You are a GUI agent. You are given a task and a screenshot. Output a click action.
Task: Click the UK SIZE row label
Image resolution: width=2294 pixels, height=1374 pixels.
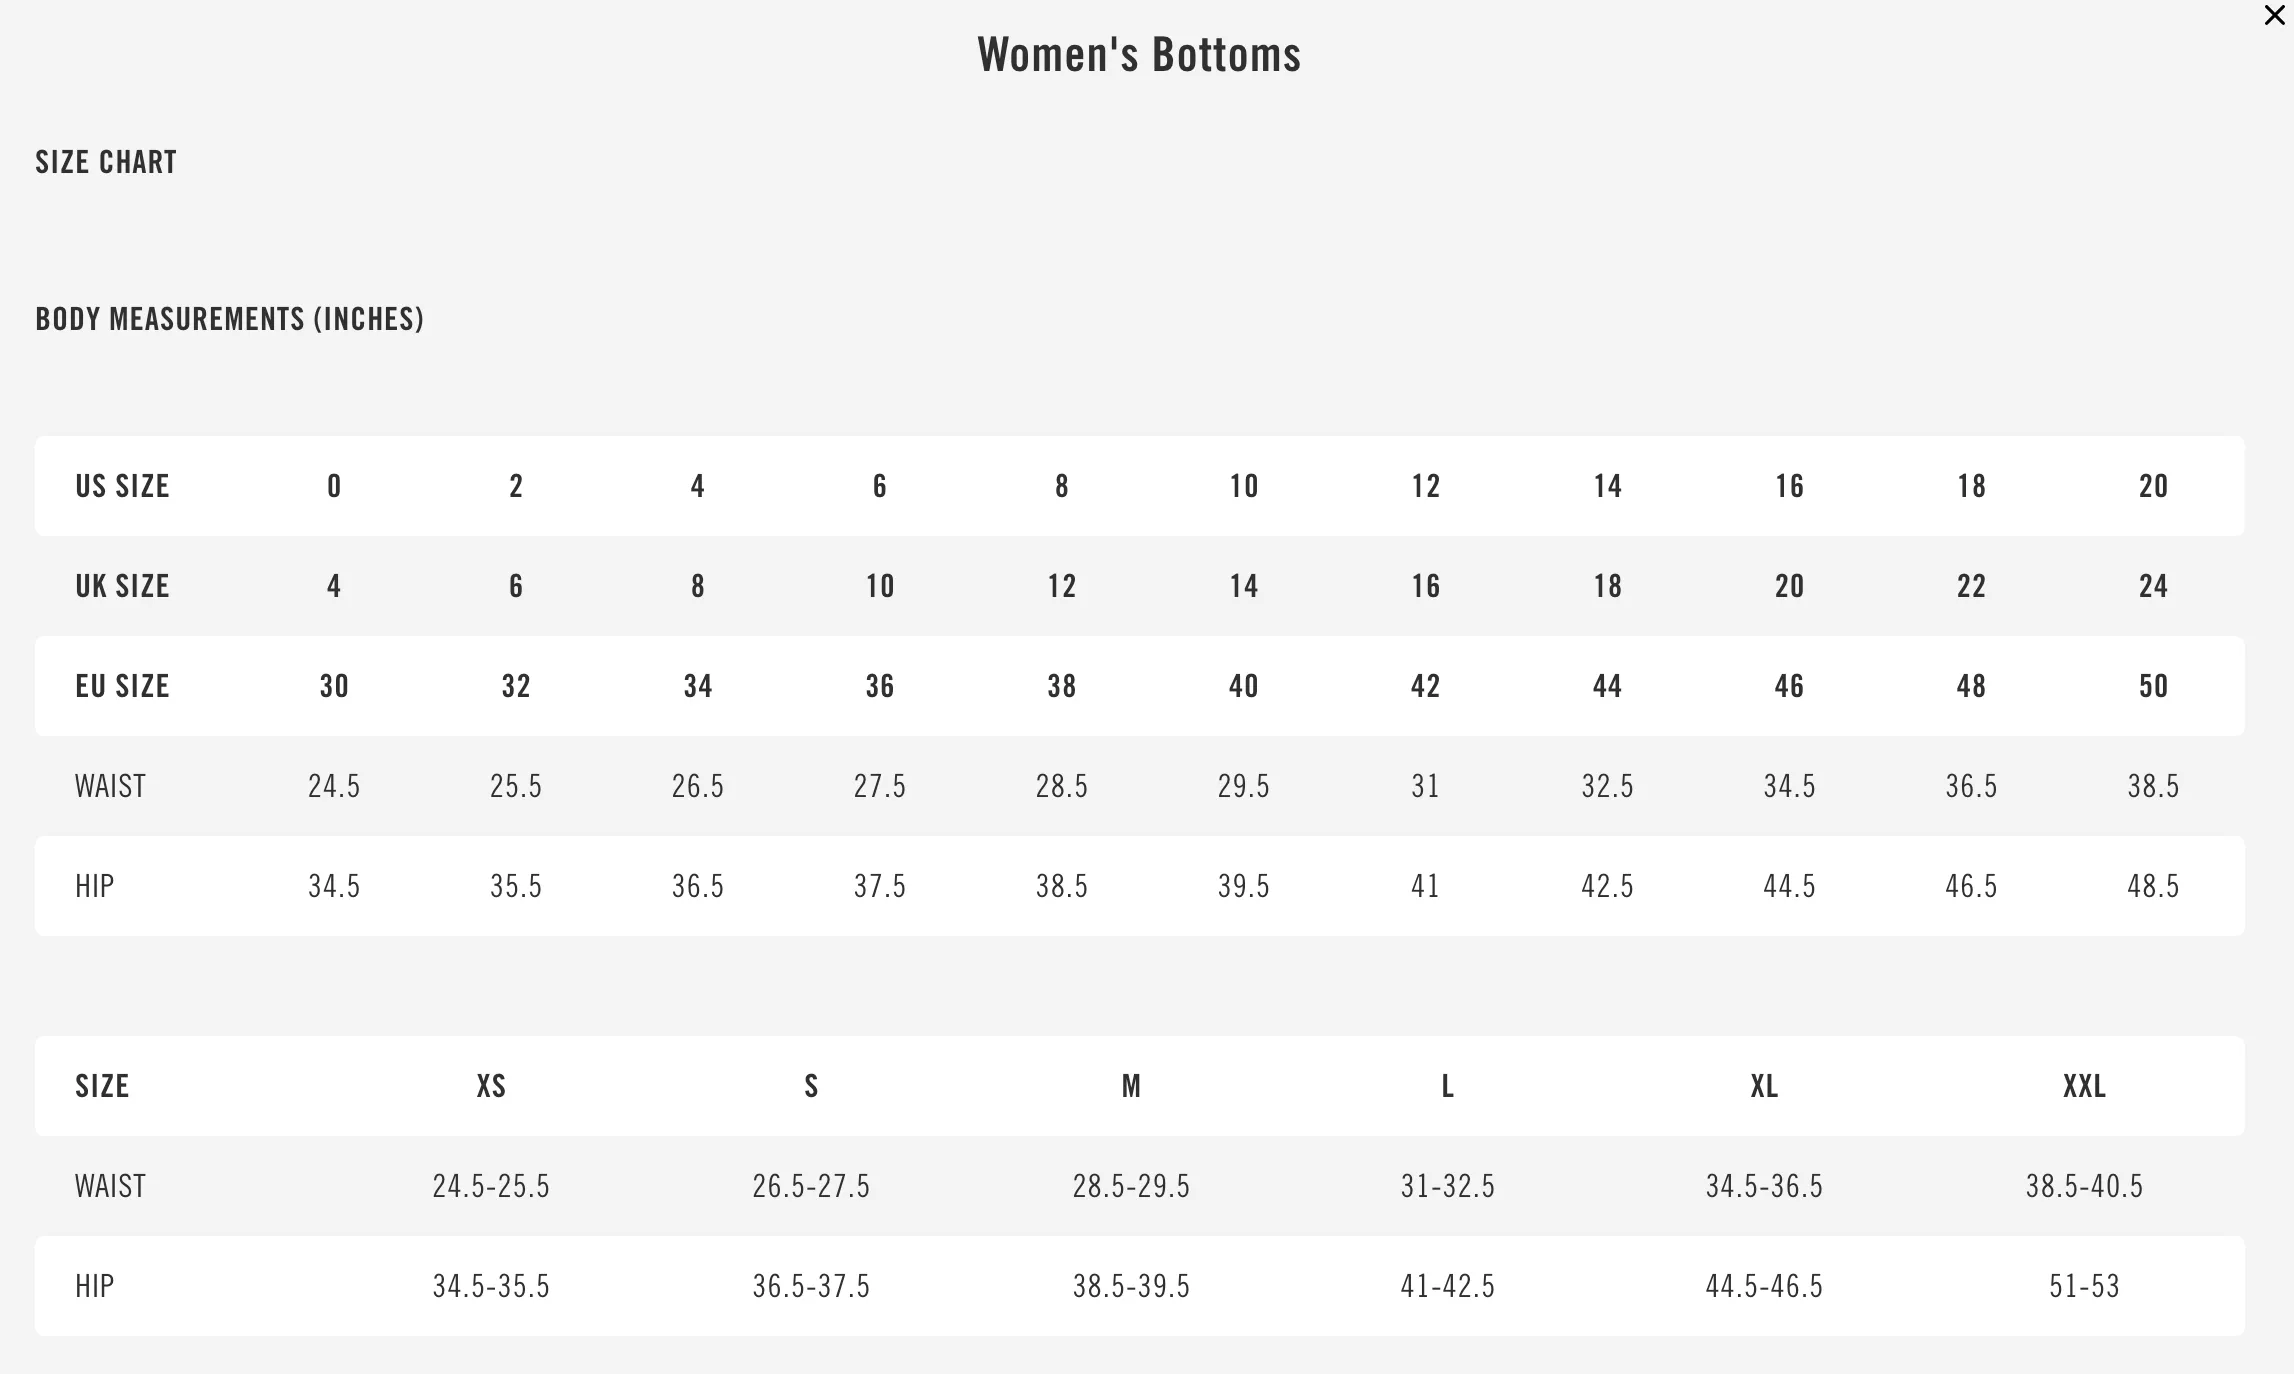(x=122, y=586)
